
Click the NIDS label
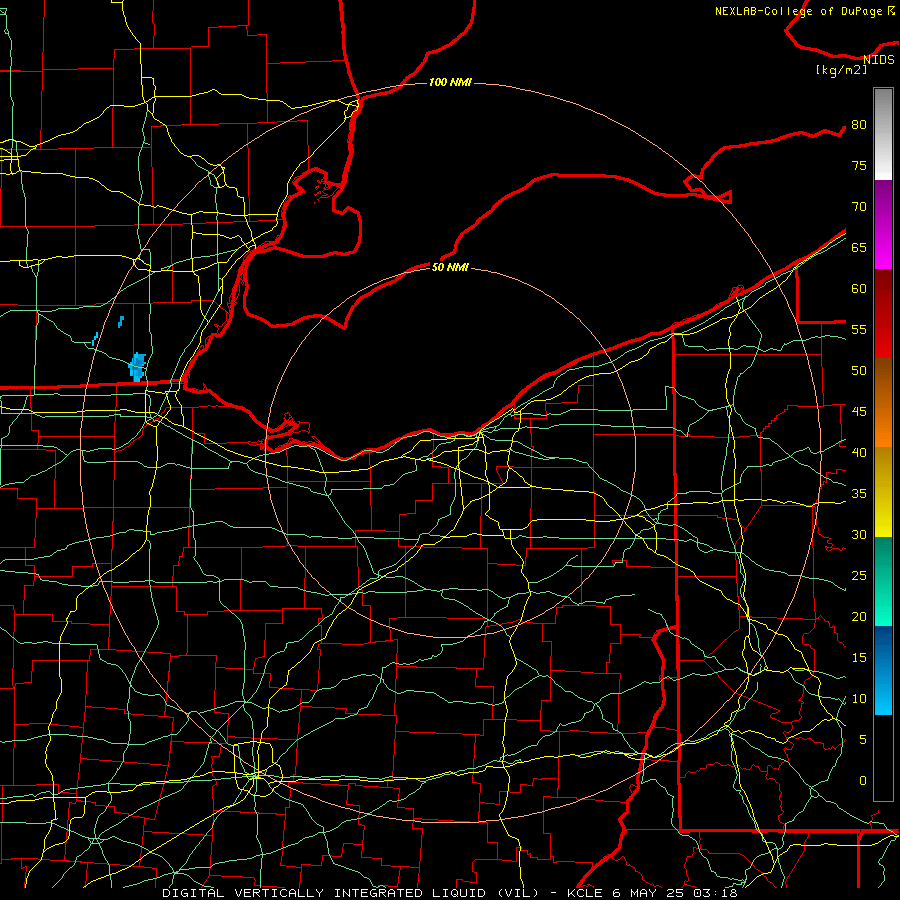pyautogui.click(x=879, y=60)
